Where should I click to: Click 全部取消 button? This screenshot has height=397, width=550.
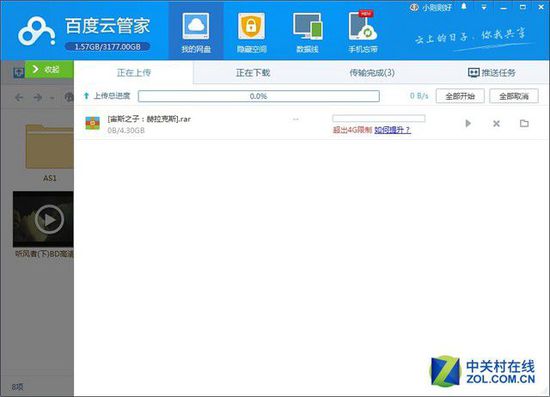click(514, 96)
